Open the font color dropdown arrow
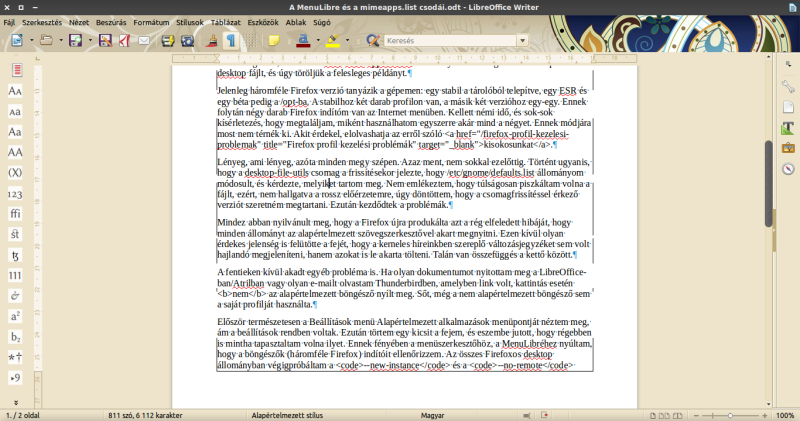Image resolution: width=800 pixels, height=421 pixels. [318, 40]
